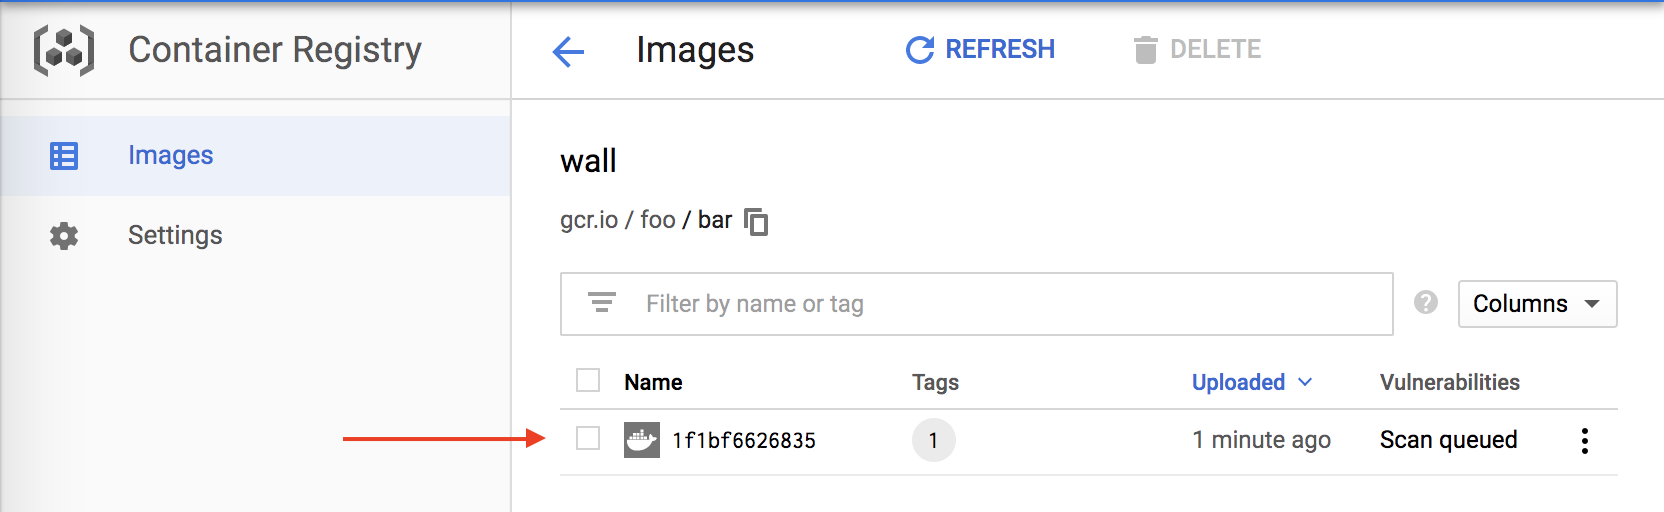
Task: Toggle sort order on Uploaded column
Action: pos(1251,382)
